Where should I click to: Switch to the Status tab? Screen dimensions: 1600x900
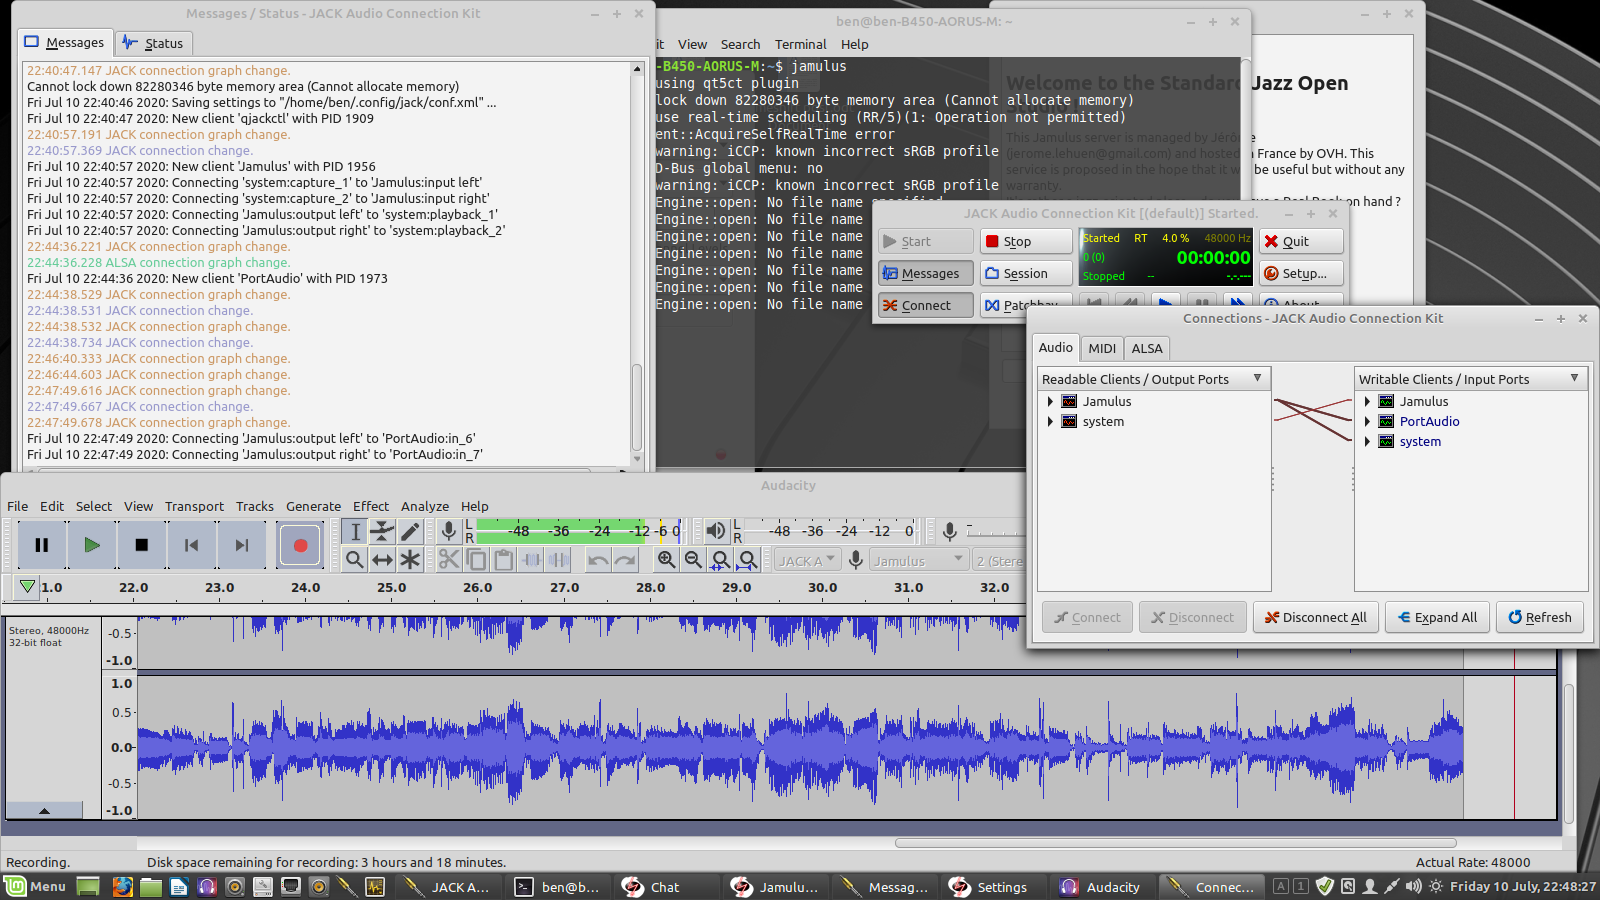coord(153,43)
